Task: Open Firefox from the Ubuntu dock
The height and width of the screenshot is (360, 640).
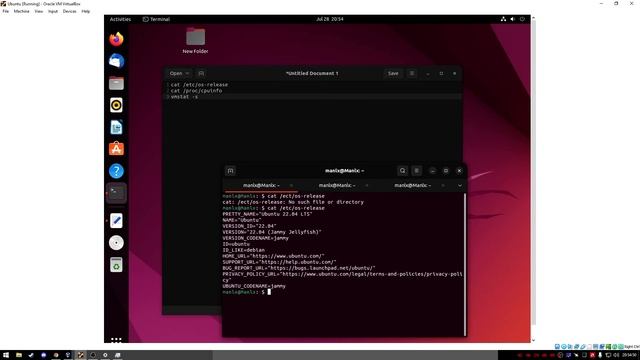Action: [116, 39]
